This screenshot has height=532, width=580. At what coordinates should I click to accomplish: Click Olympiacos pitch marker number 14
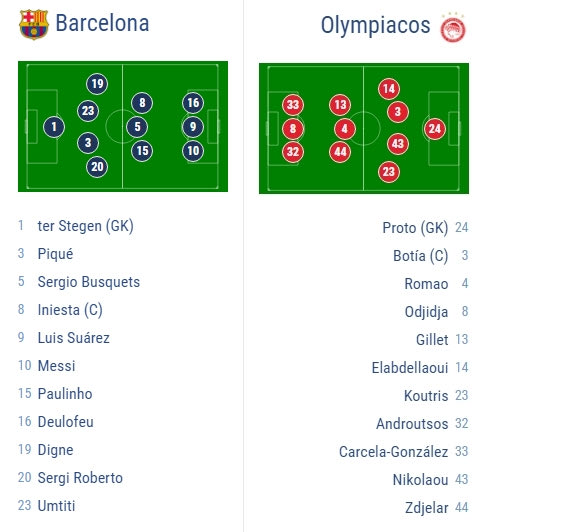[389, 89]
